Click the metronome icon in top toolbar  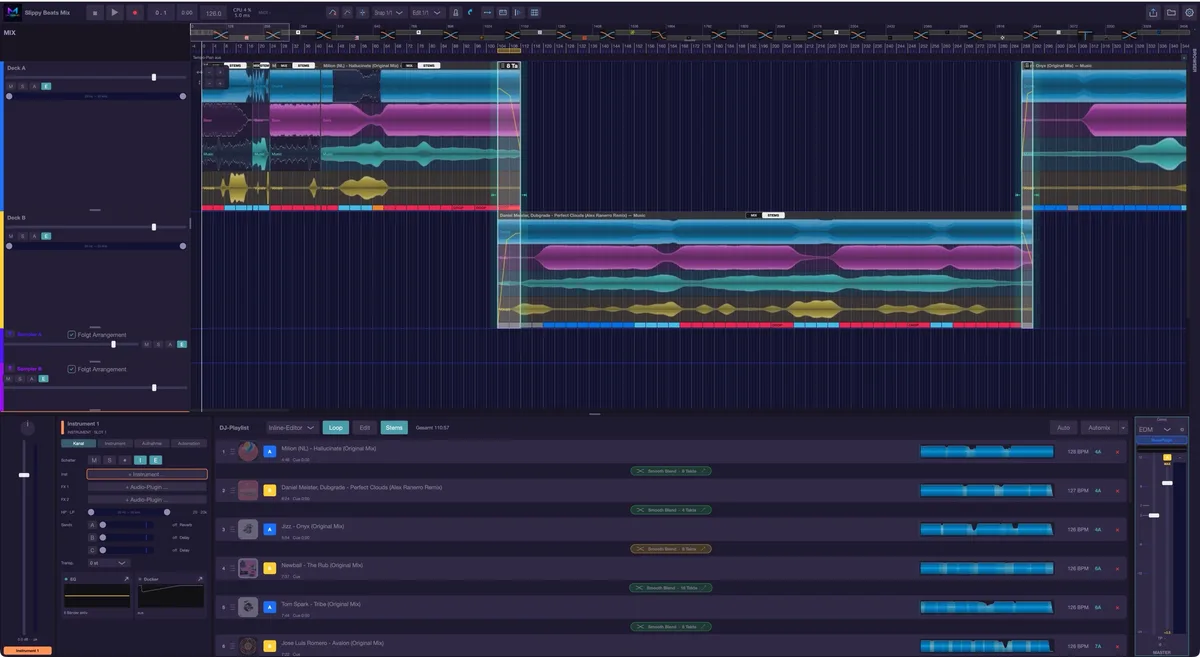click(x=455, y=12)
